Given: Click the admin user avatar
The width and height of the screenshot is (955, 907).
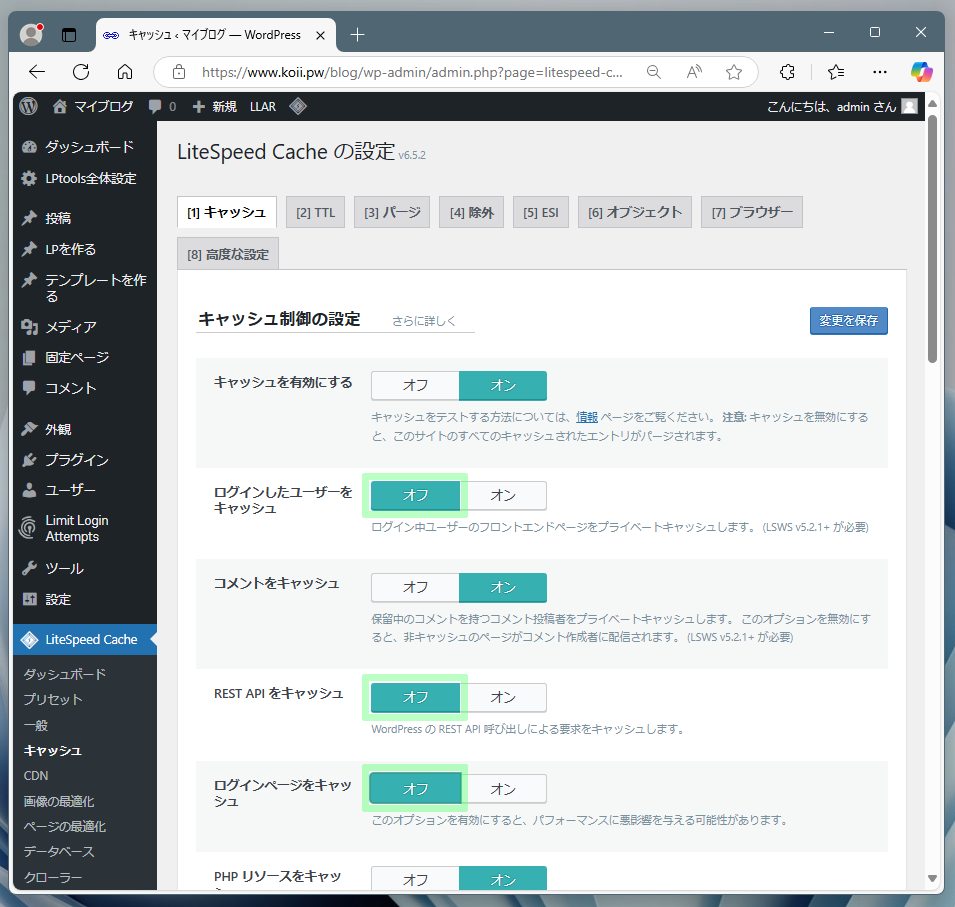Looking at the screenshot, I should [x=909, y=107].
